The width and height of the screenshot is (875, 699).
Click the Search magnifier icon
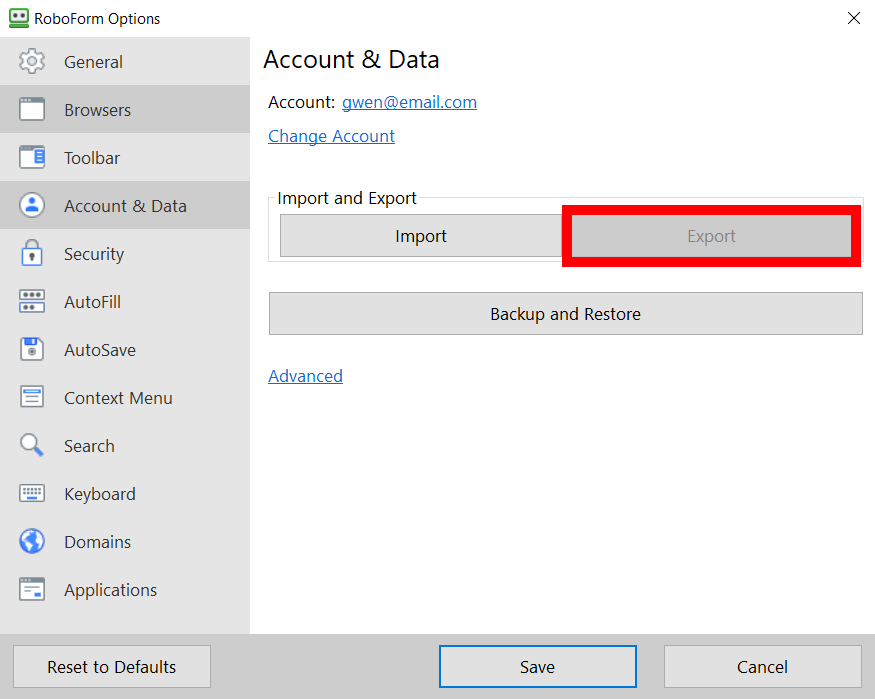[x=32, y=445]
